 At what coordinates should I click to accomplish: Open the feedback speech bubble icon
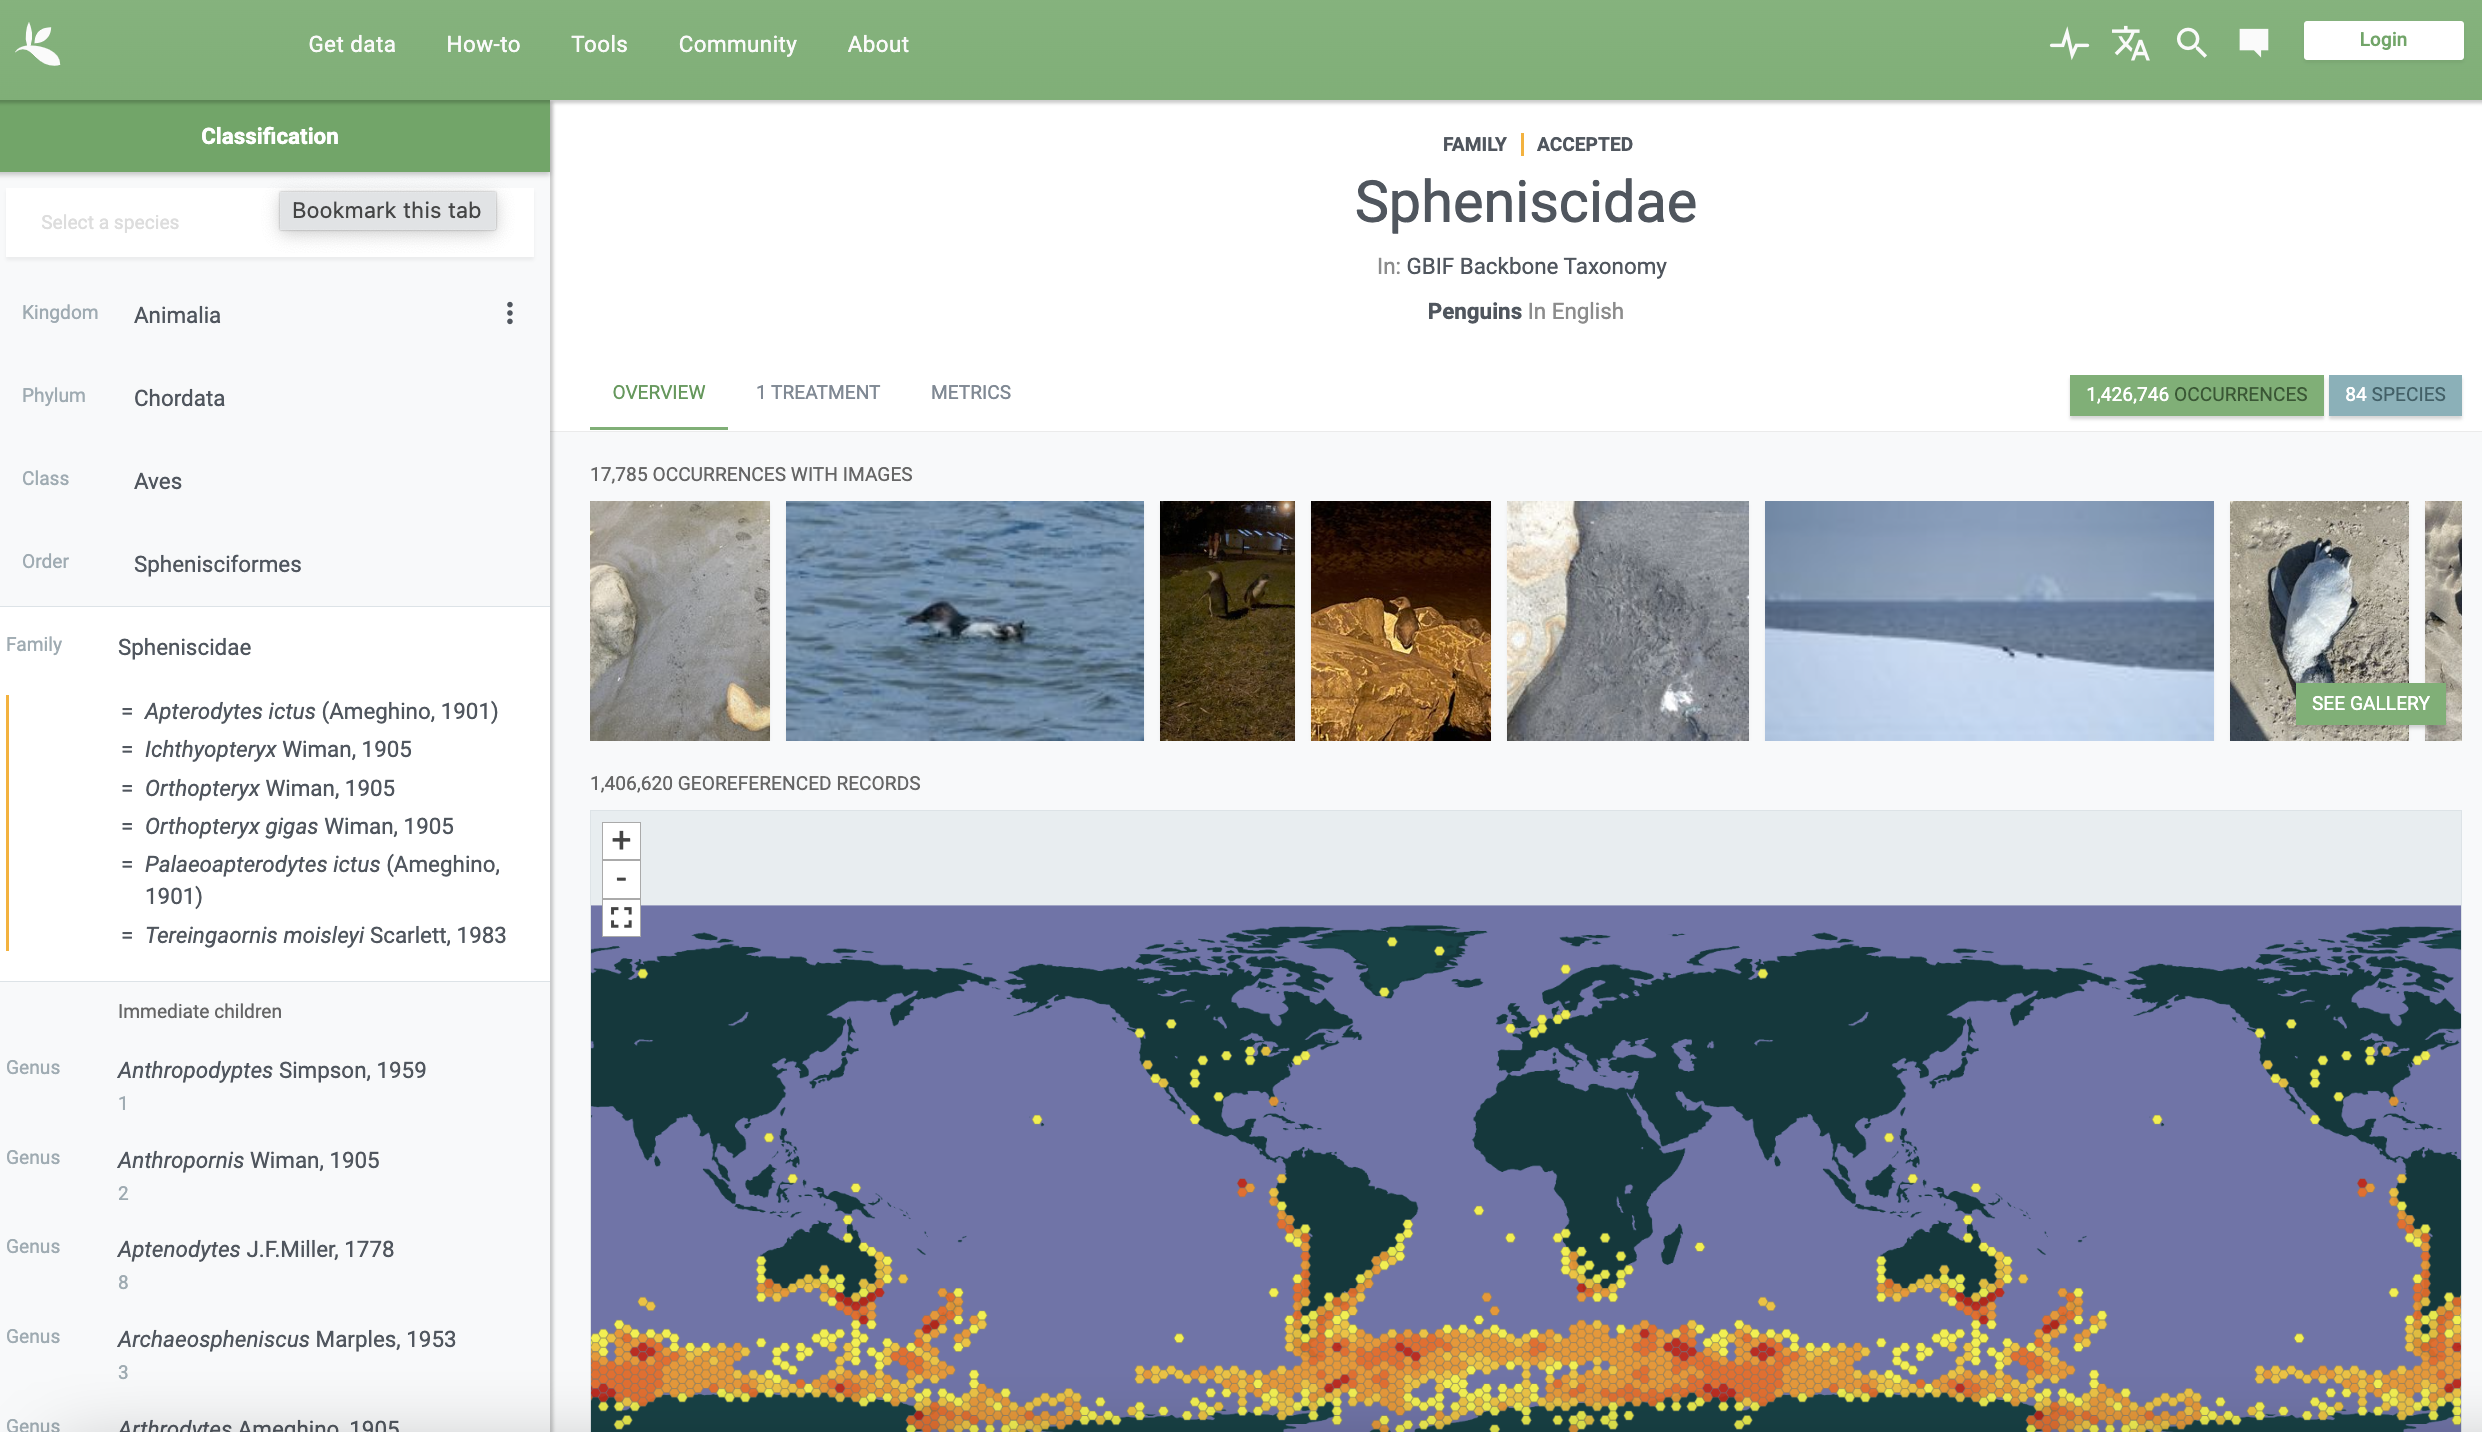point(2253,42)
